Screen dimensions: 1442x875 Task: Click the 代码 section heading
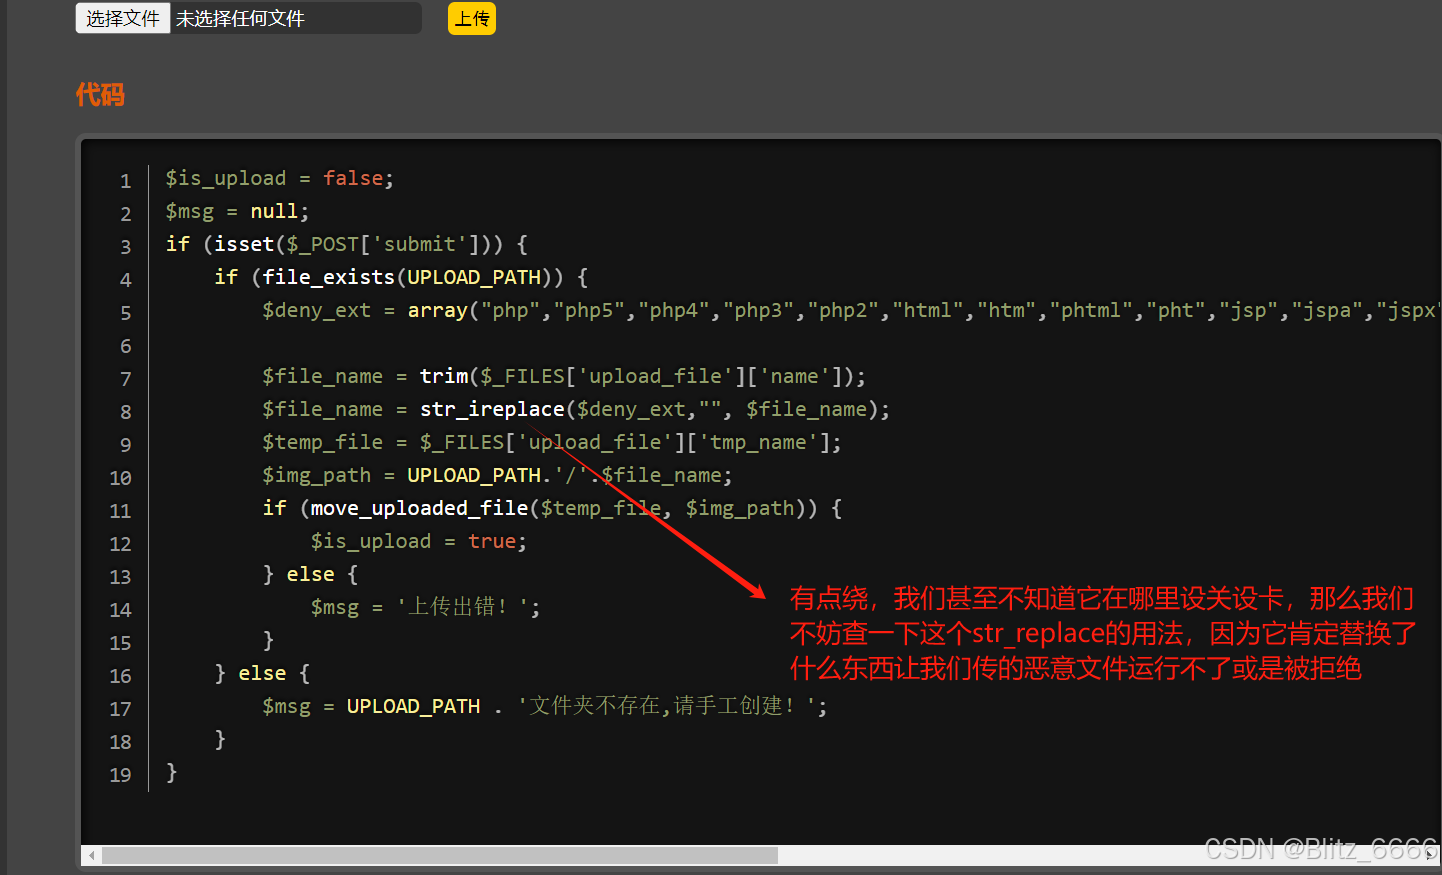tap(100, 95)
